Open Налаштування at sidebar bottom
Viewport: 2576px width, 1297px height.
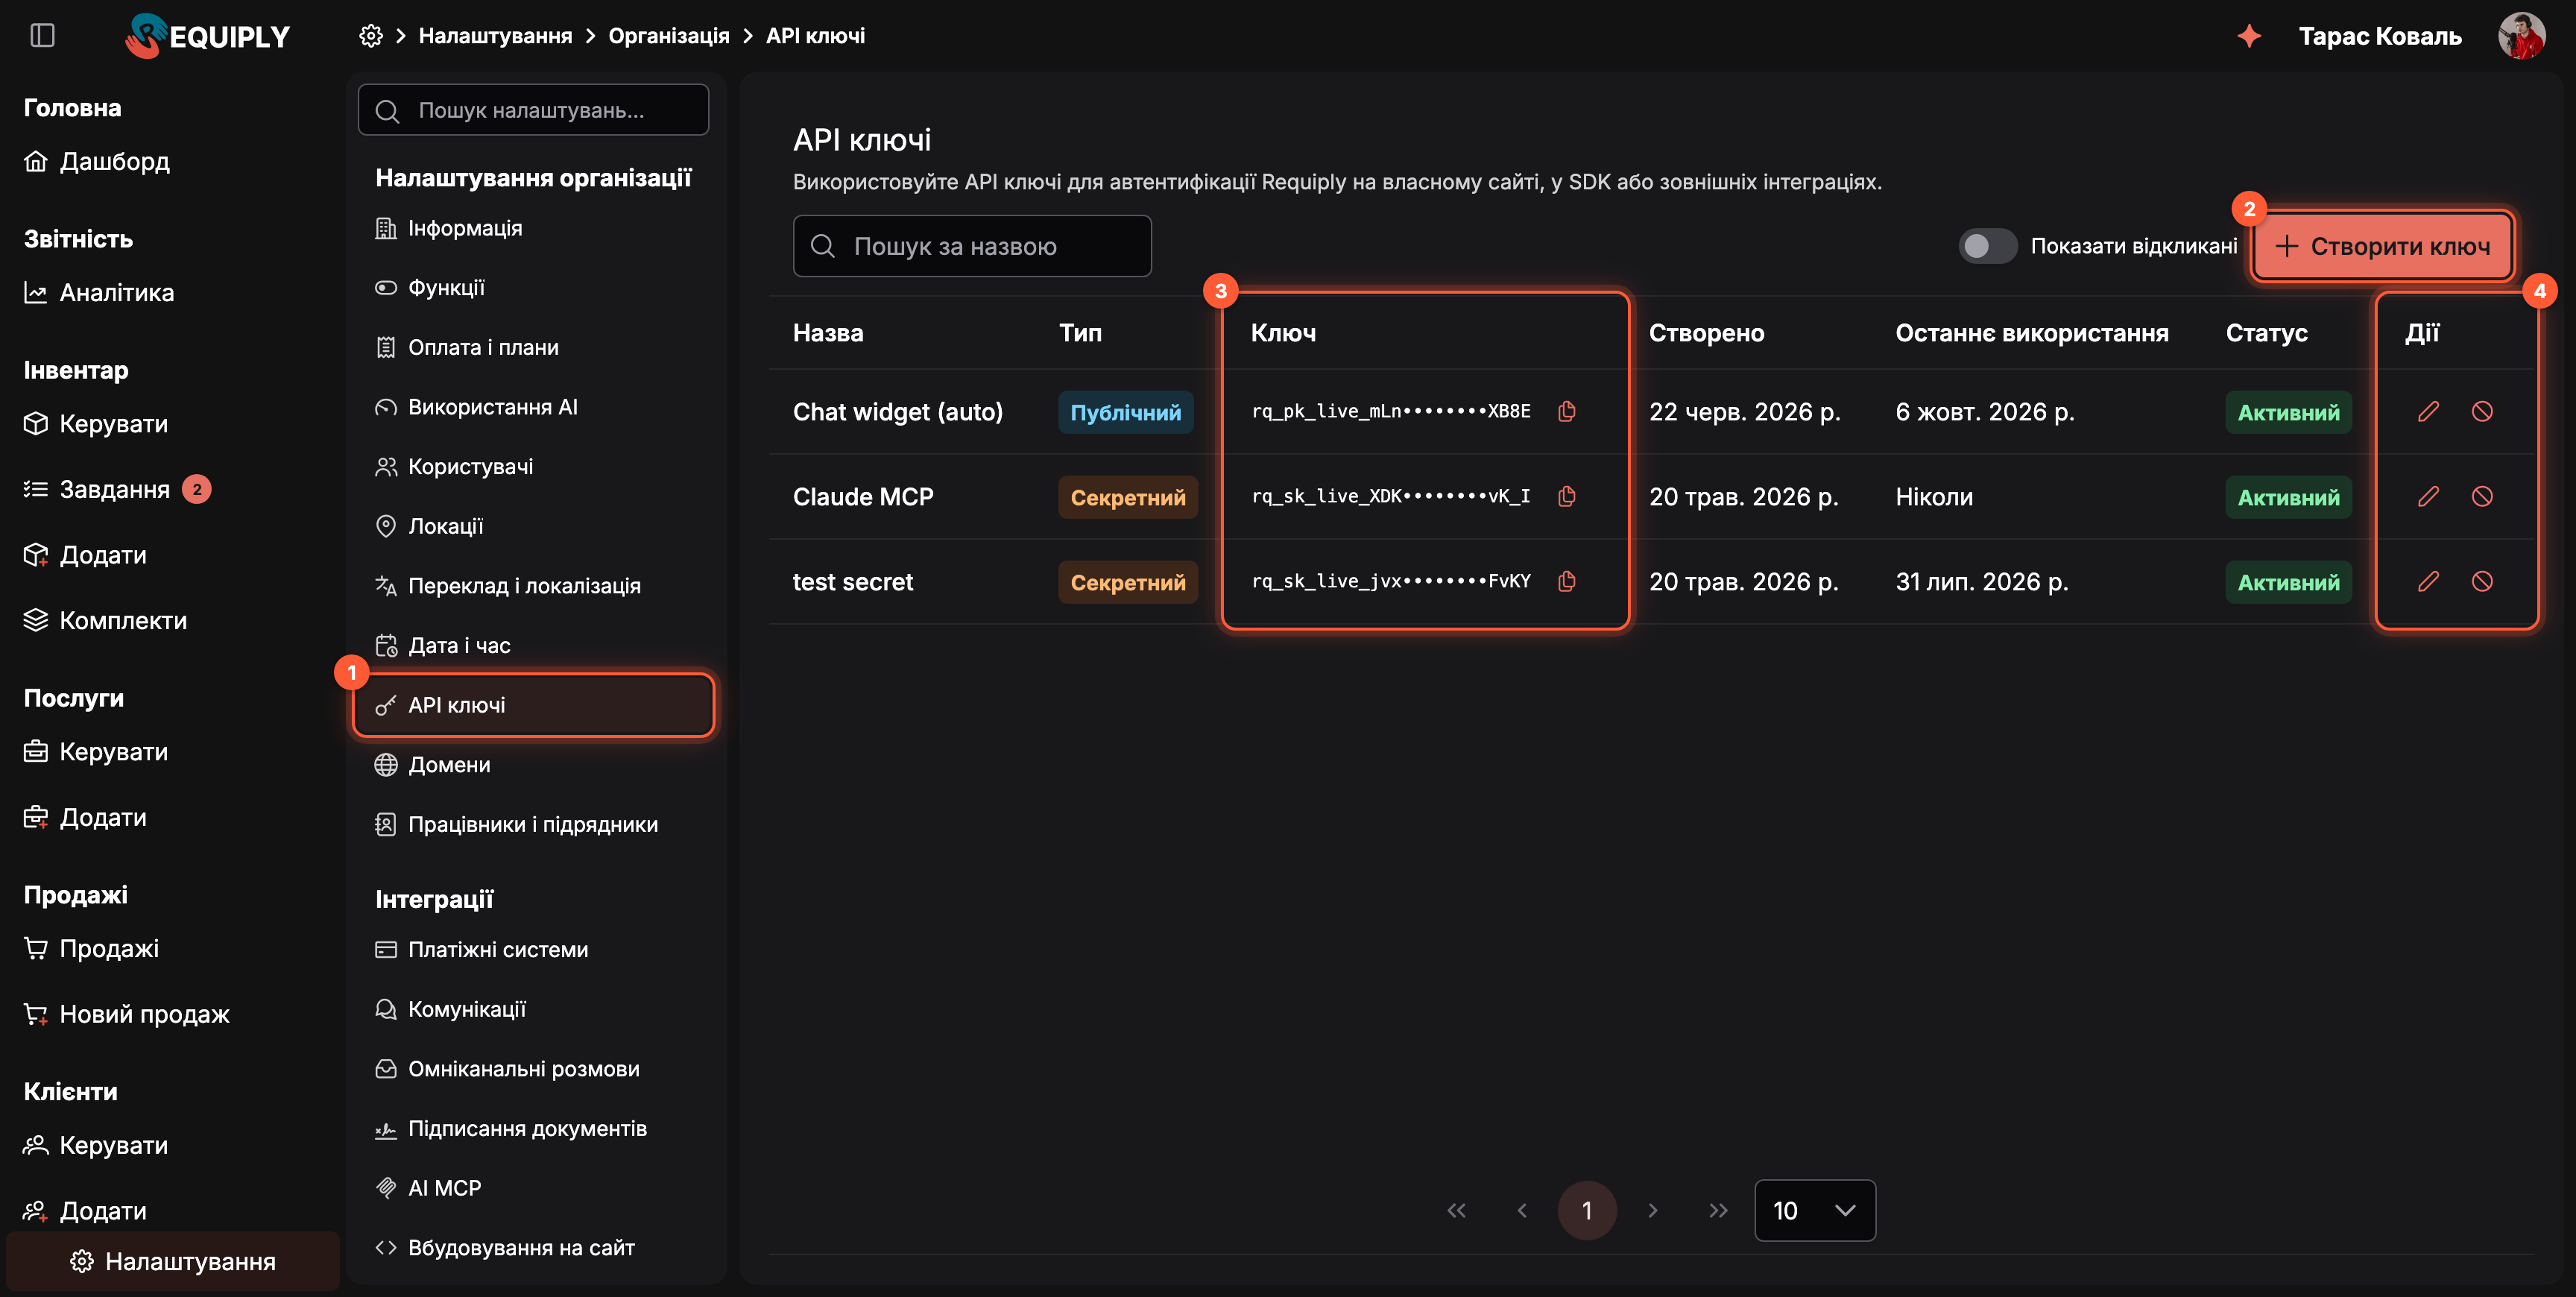173,1261
